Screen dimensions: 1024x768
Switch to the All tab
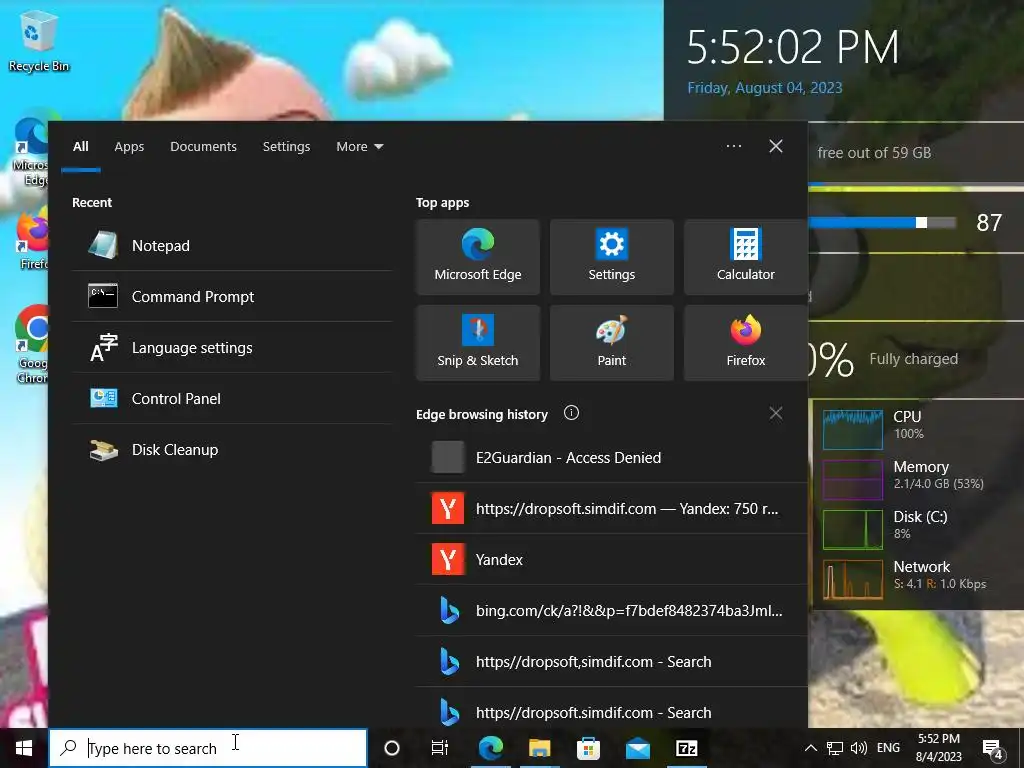click(x=80, y=147)
